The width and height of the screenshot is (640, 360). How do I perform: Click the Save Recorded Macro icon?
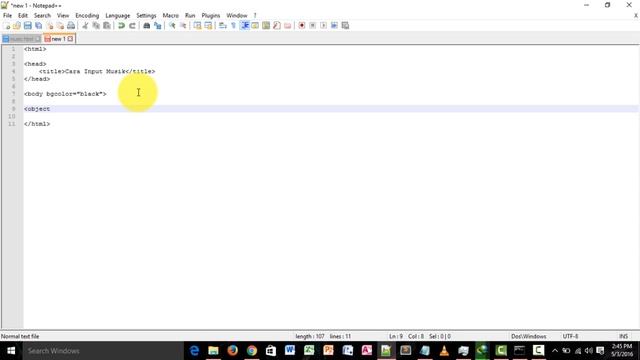pyautogui.click(x=345, y=26)
